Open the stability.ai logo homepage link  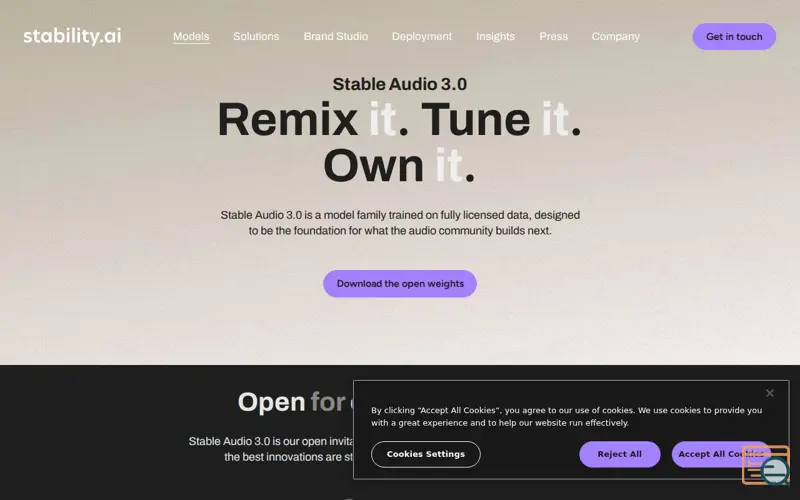click(72, 36)
